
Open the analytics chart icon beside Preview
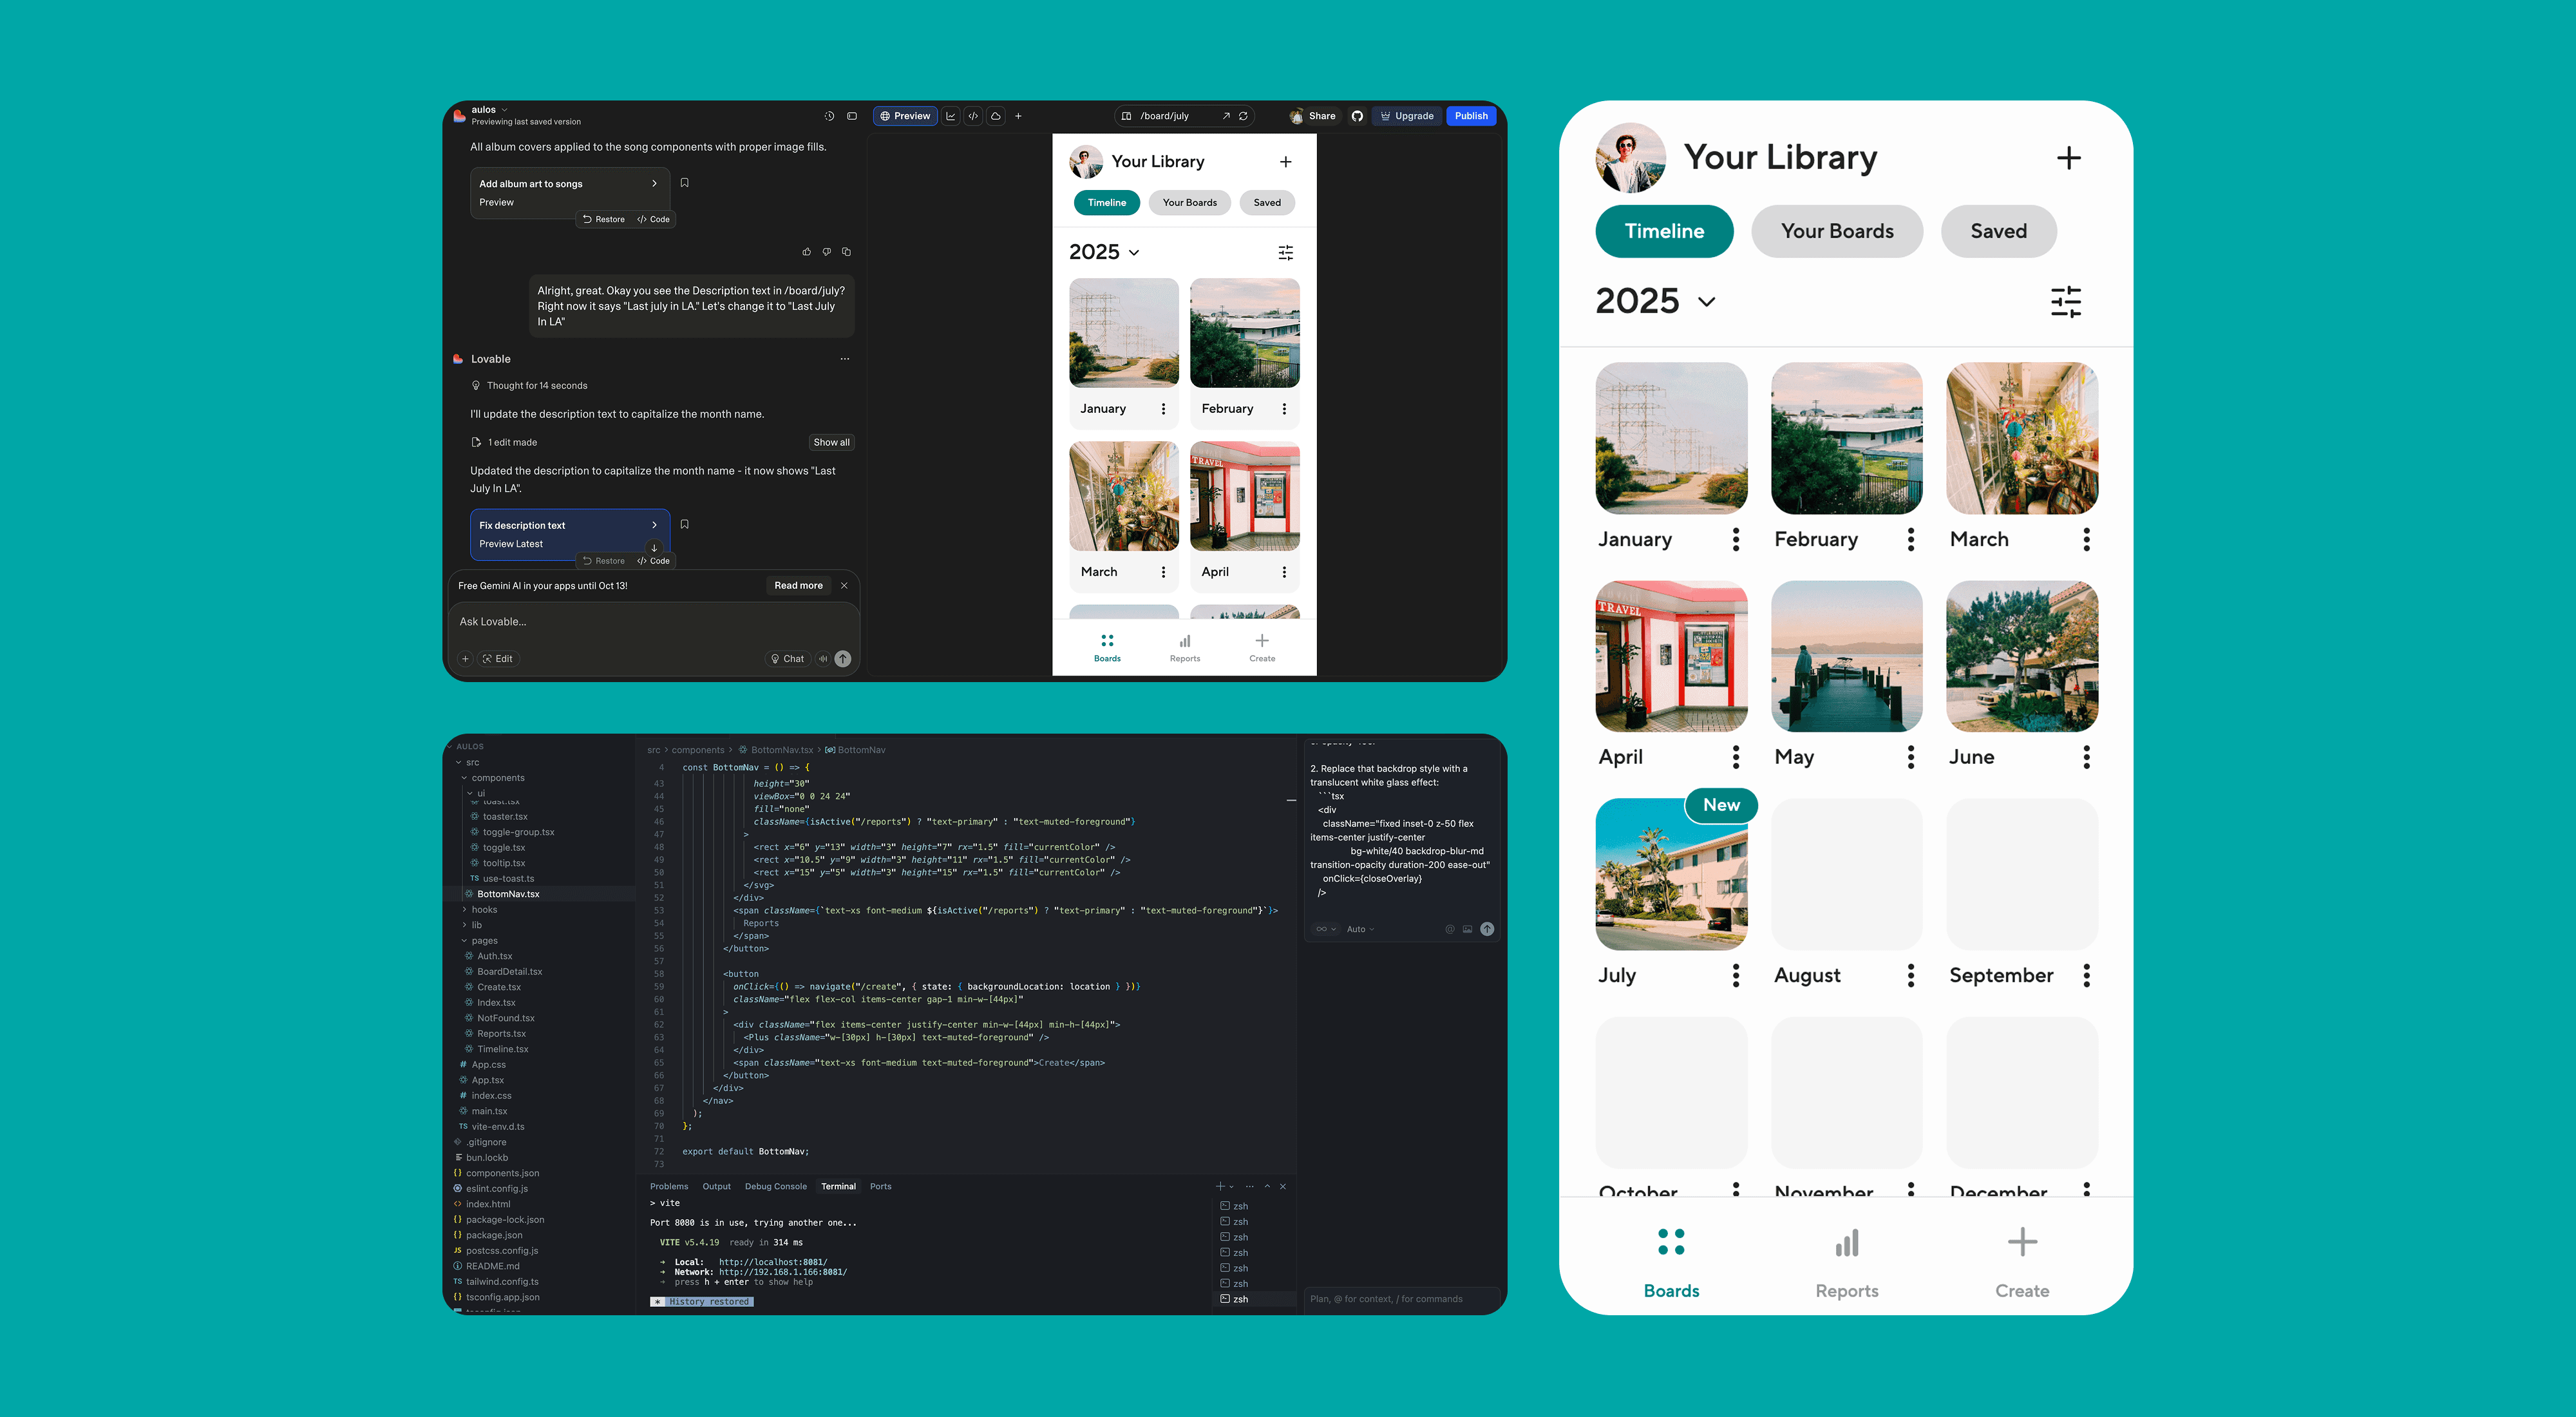[x=950, y=116]
